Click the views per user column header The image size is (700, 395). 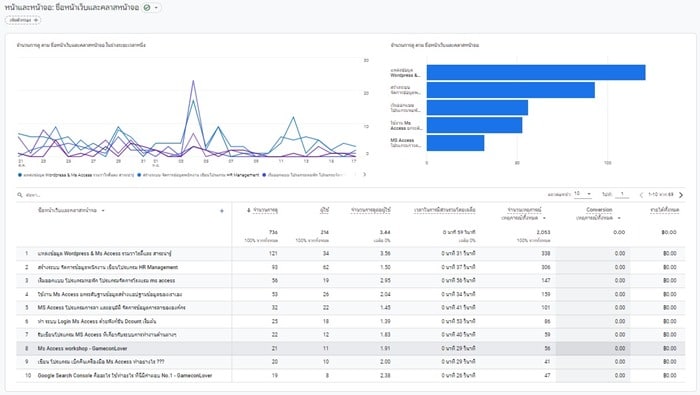point(371,210)
